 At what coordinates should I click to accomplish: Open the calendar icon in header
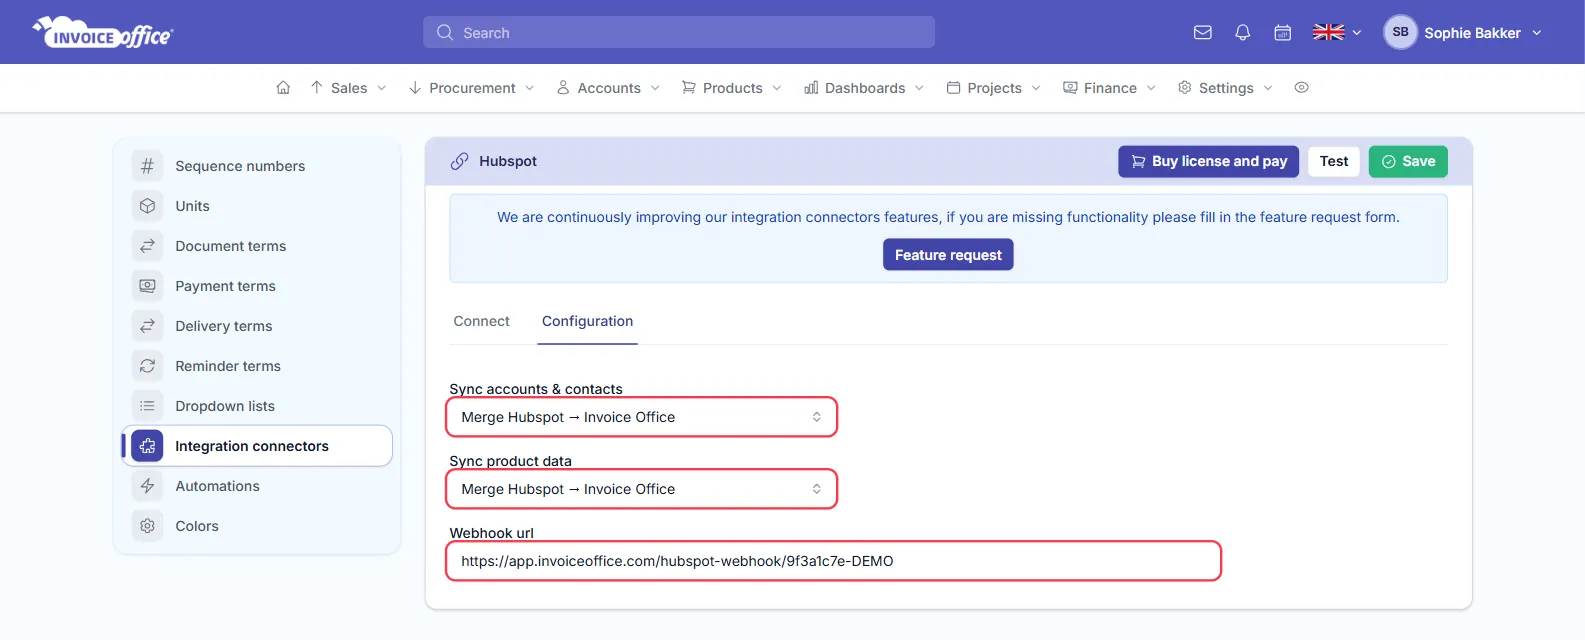click(1283, 33)
